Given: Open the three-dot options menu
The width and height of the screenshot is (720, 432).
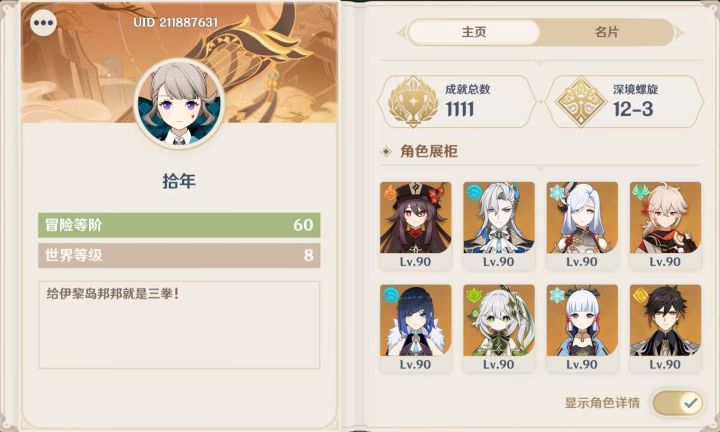Looking at the screenshot, I should click(44, 22).
